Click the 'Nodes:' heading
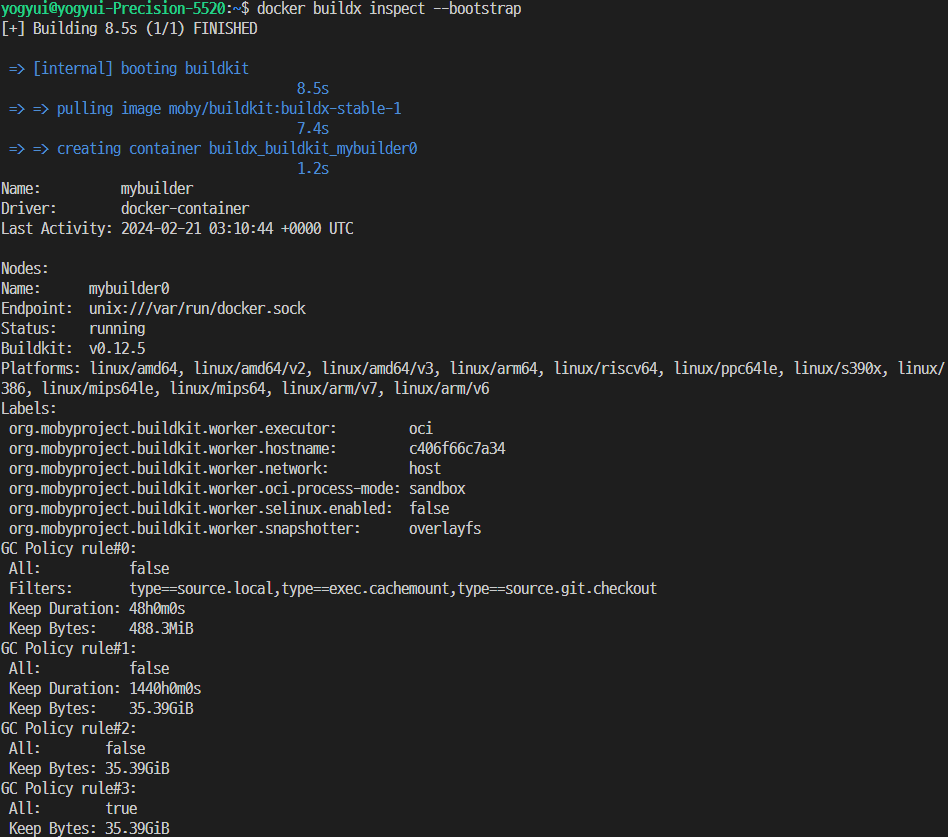 (x=24, y=269)
